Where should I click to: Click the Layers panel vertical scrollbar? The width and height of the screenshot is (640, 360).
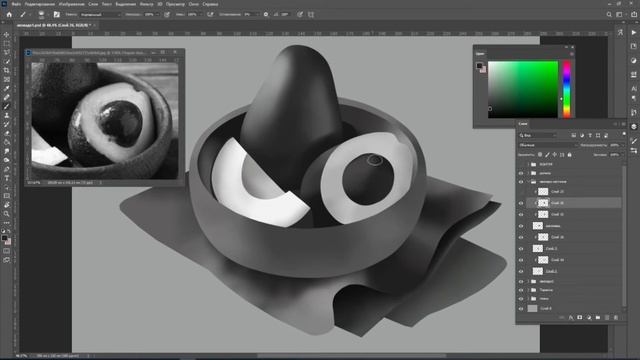[624, 235]
